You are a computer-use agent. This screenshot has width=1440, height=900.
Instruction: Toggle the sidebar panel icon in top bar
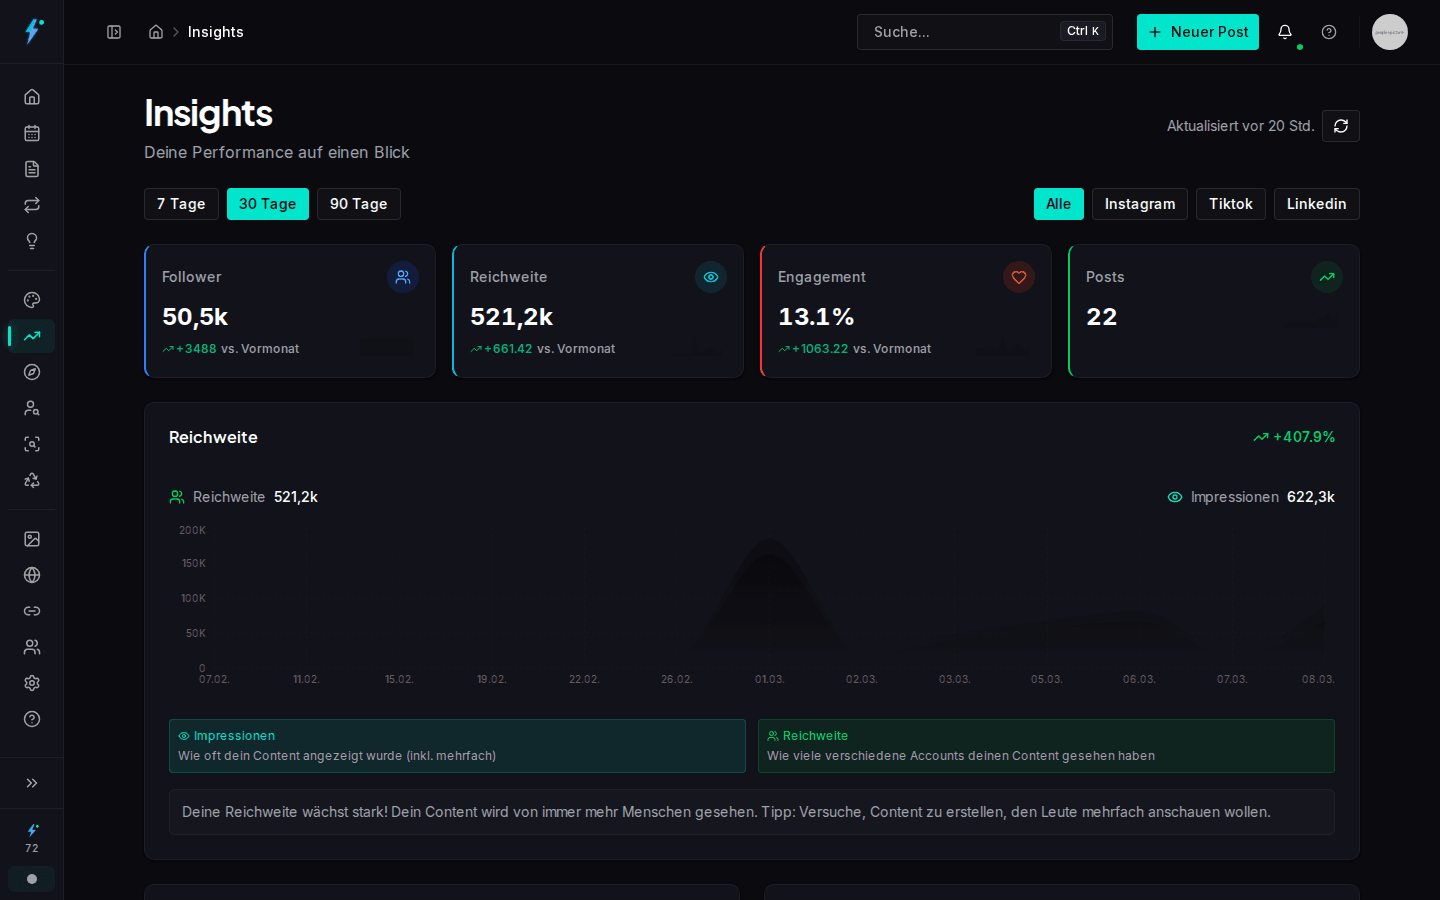coord(114,32)
